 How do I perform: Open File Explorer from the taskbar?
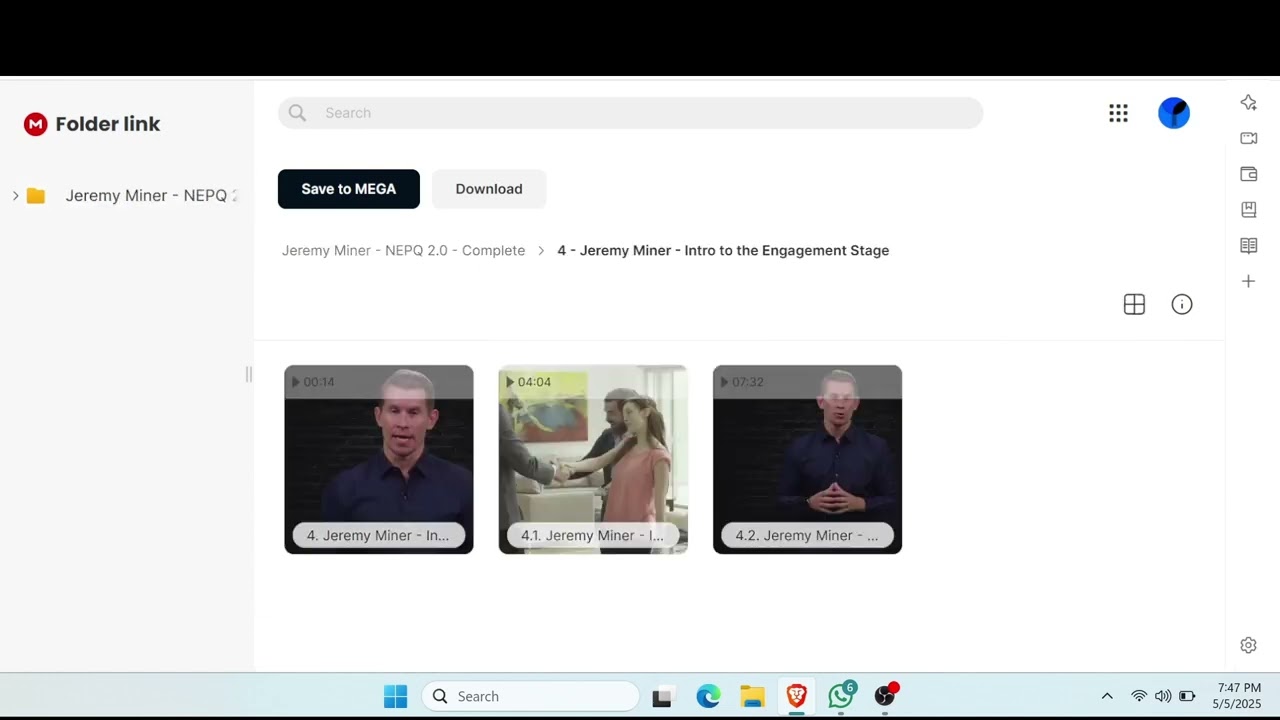coord(752,696)
